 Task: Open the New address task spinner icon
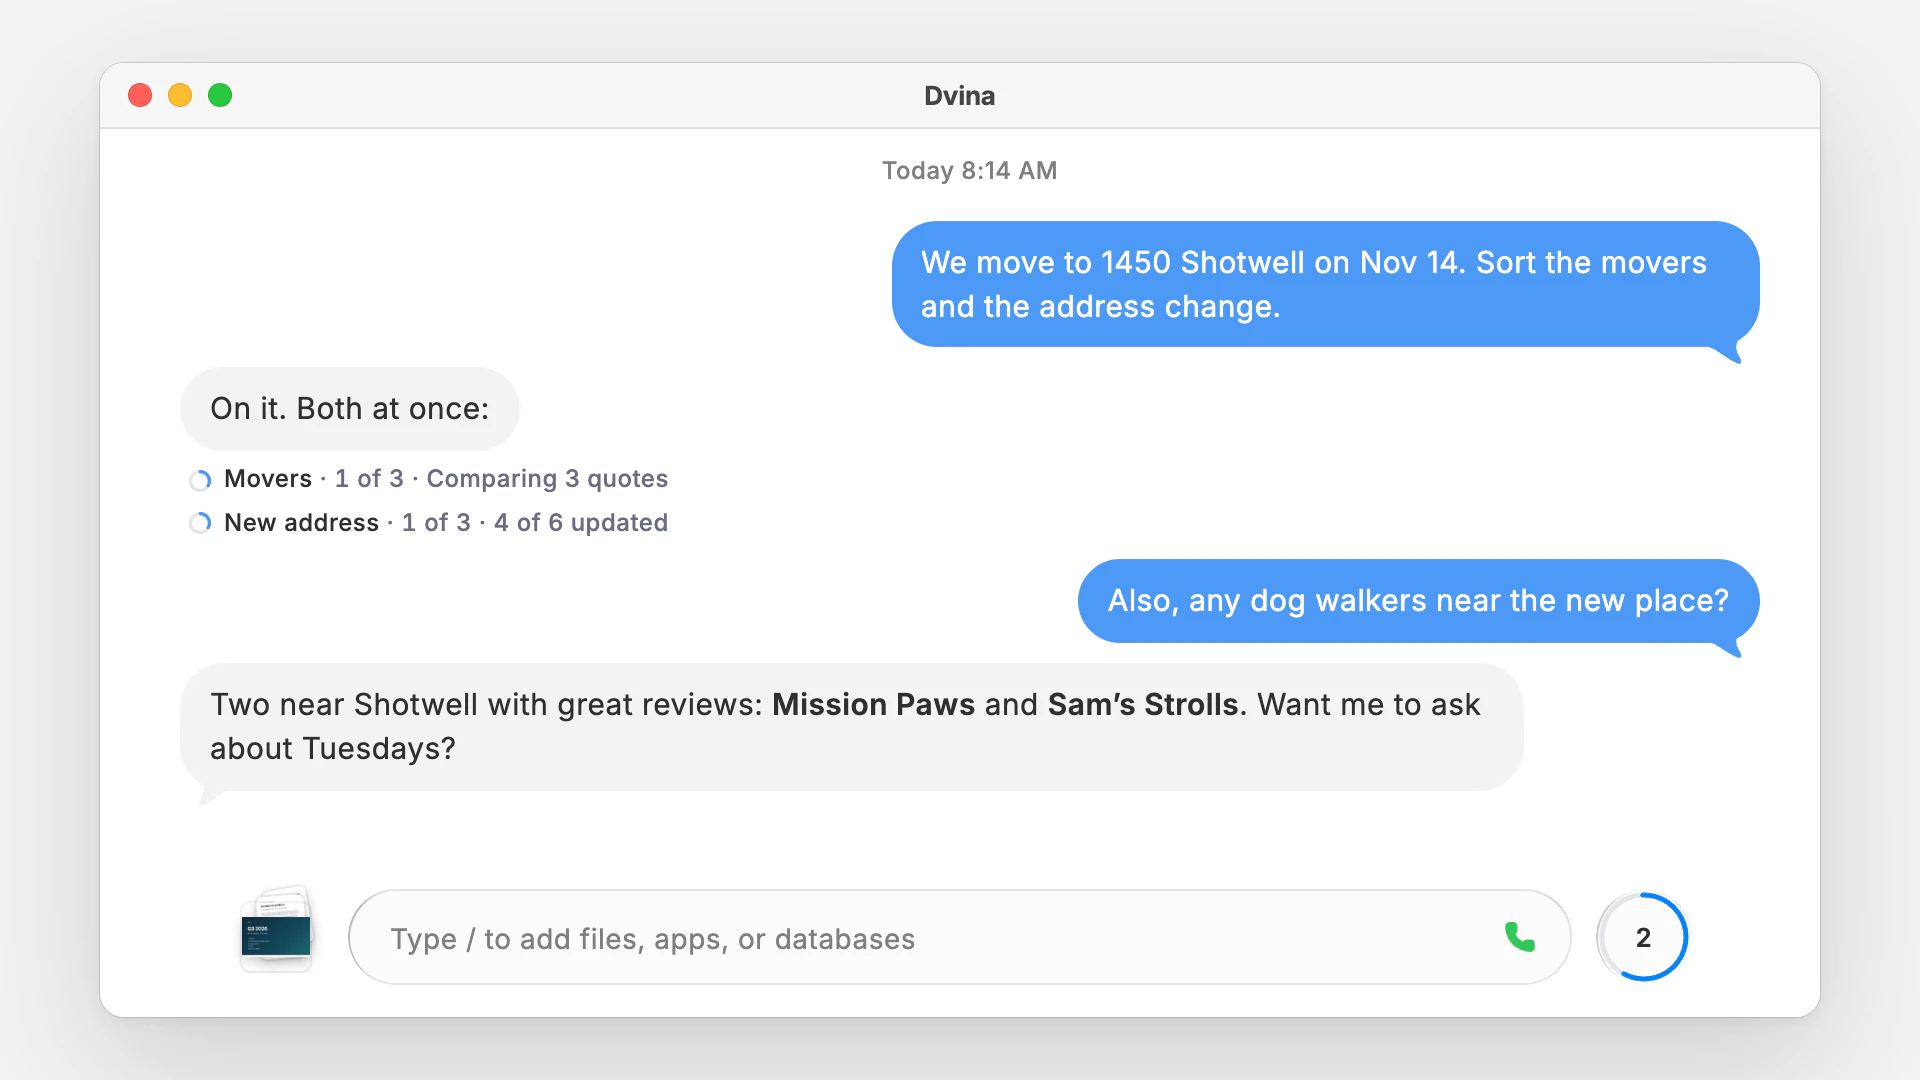tap(200, 523)
